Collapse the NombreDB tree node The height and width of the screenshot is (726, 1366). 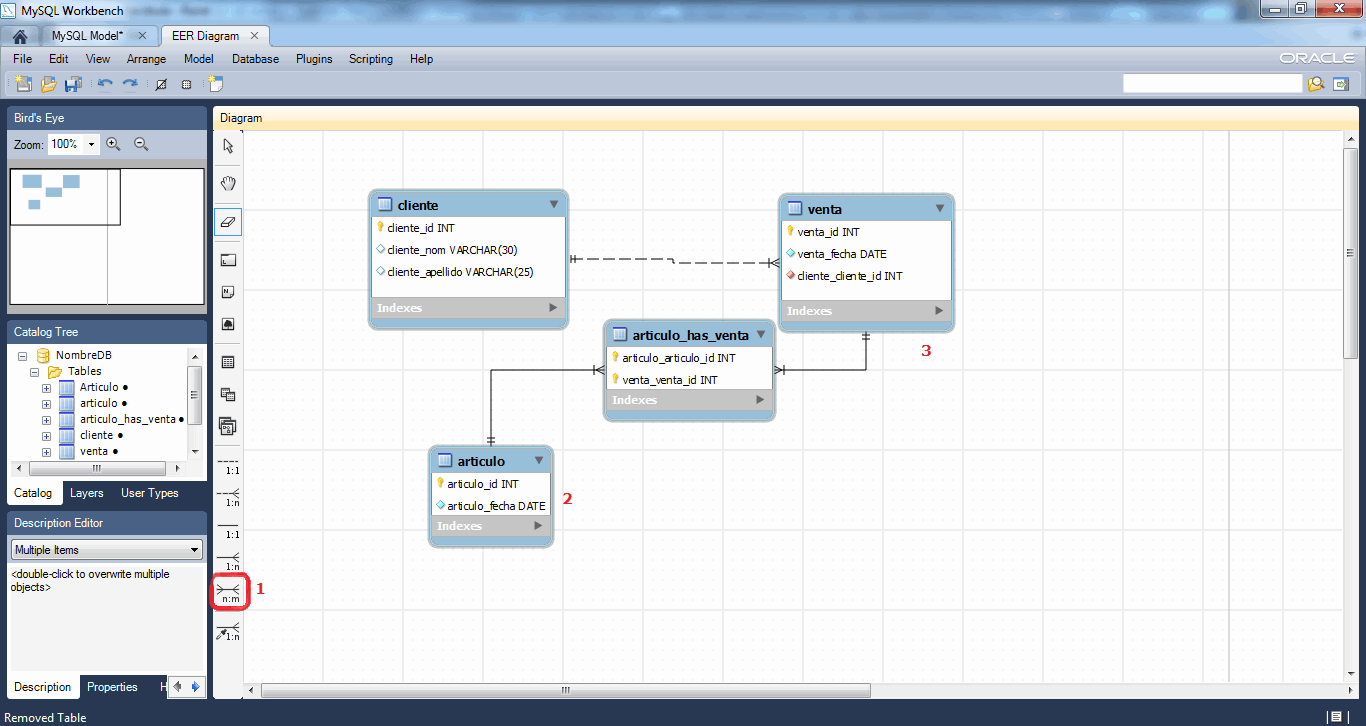22,355
